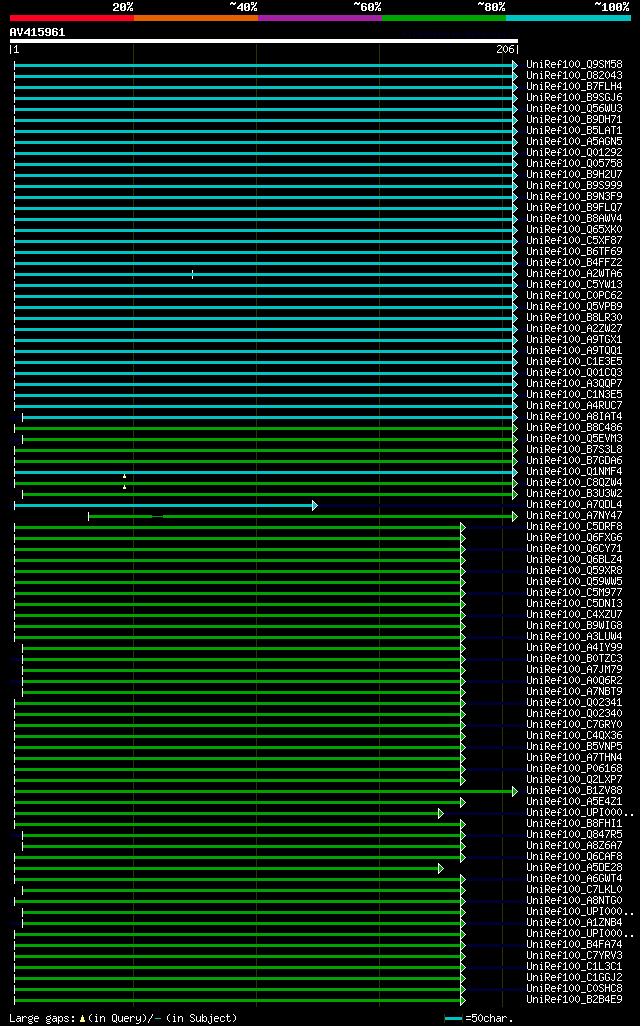This screenshot has width=640, height=1026.
Task: Click the arrowhead ending the B1ZV88 alignment
Action: (x=515, y=792)
